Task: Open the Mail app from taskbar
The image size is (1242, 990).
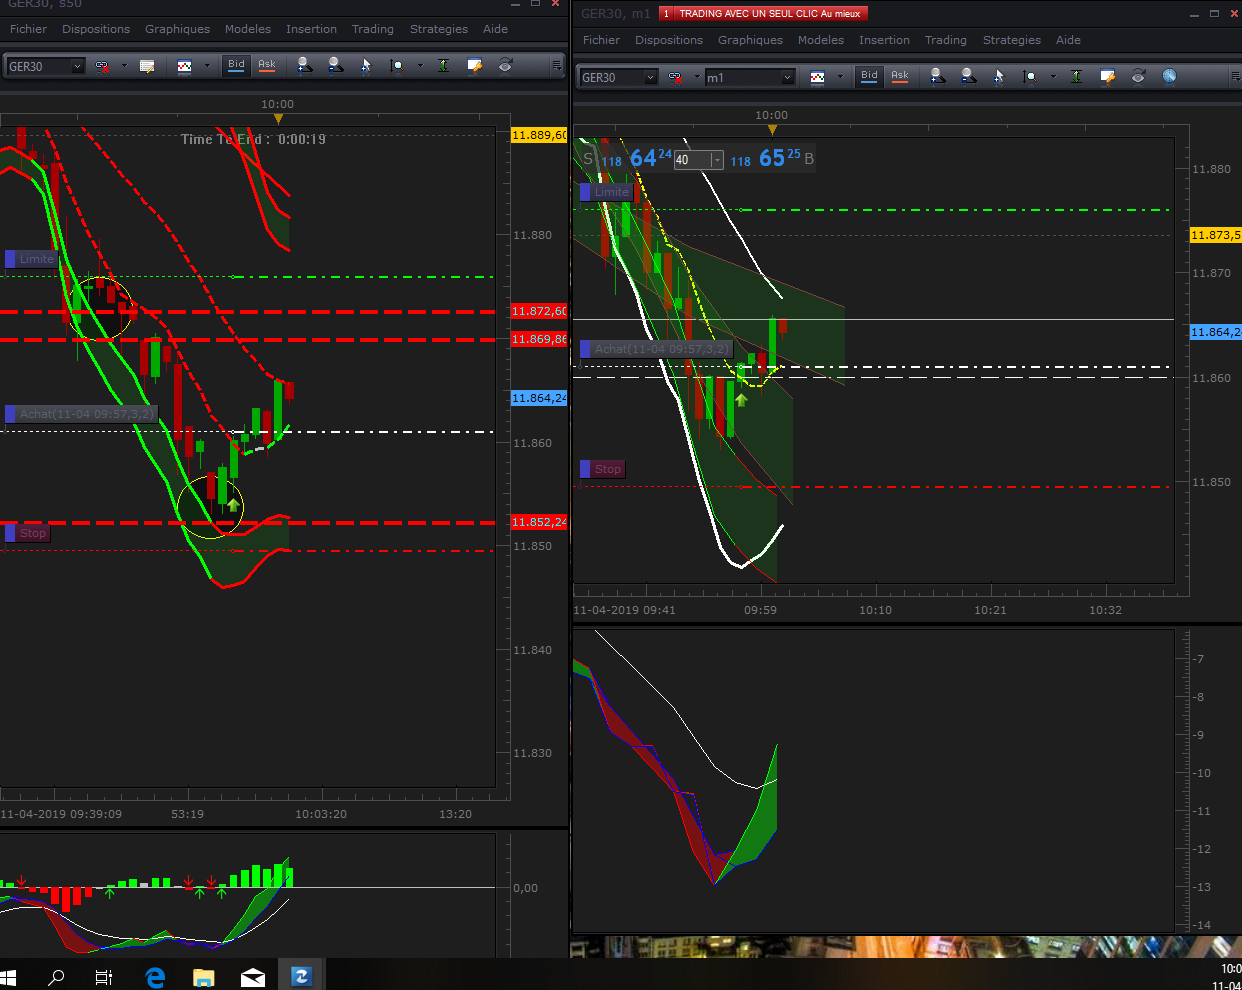Action: click(x=253, y=976)
